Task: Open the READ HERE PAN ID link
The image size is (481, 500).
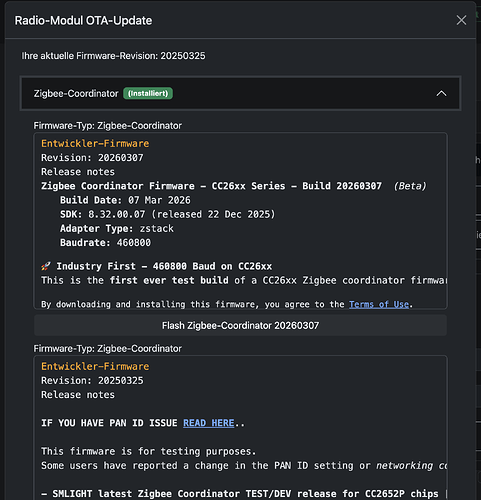Action: coord(209,423)
